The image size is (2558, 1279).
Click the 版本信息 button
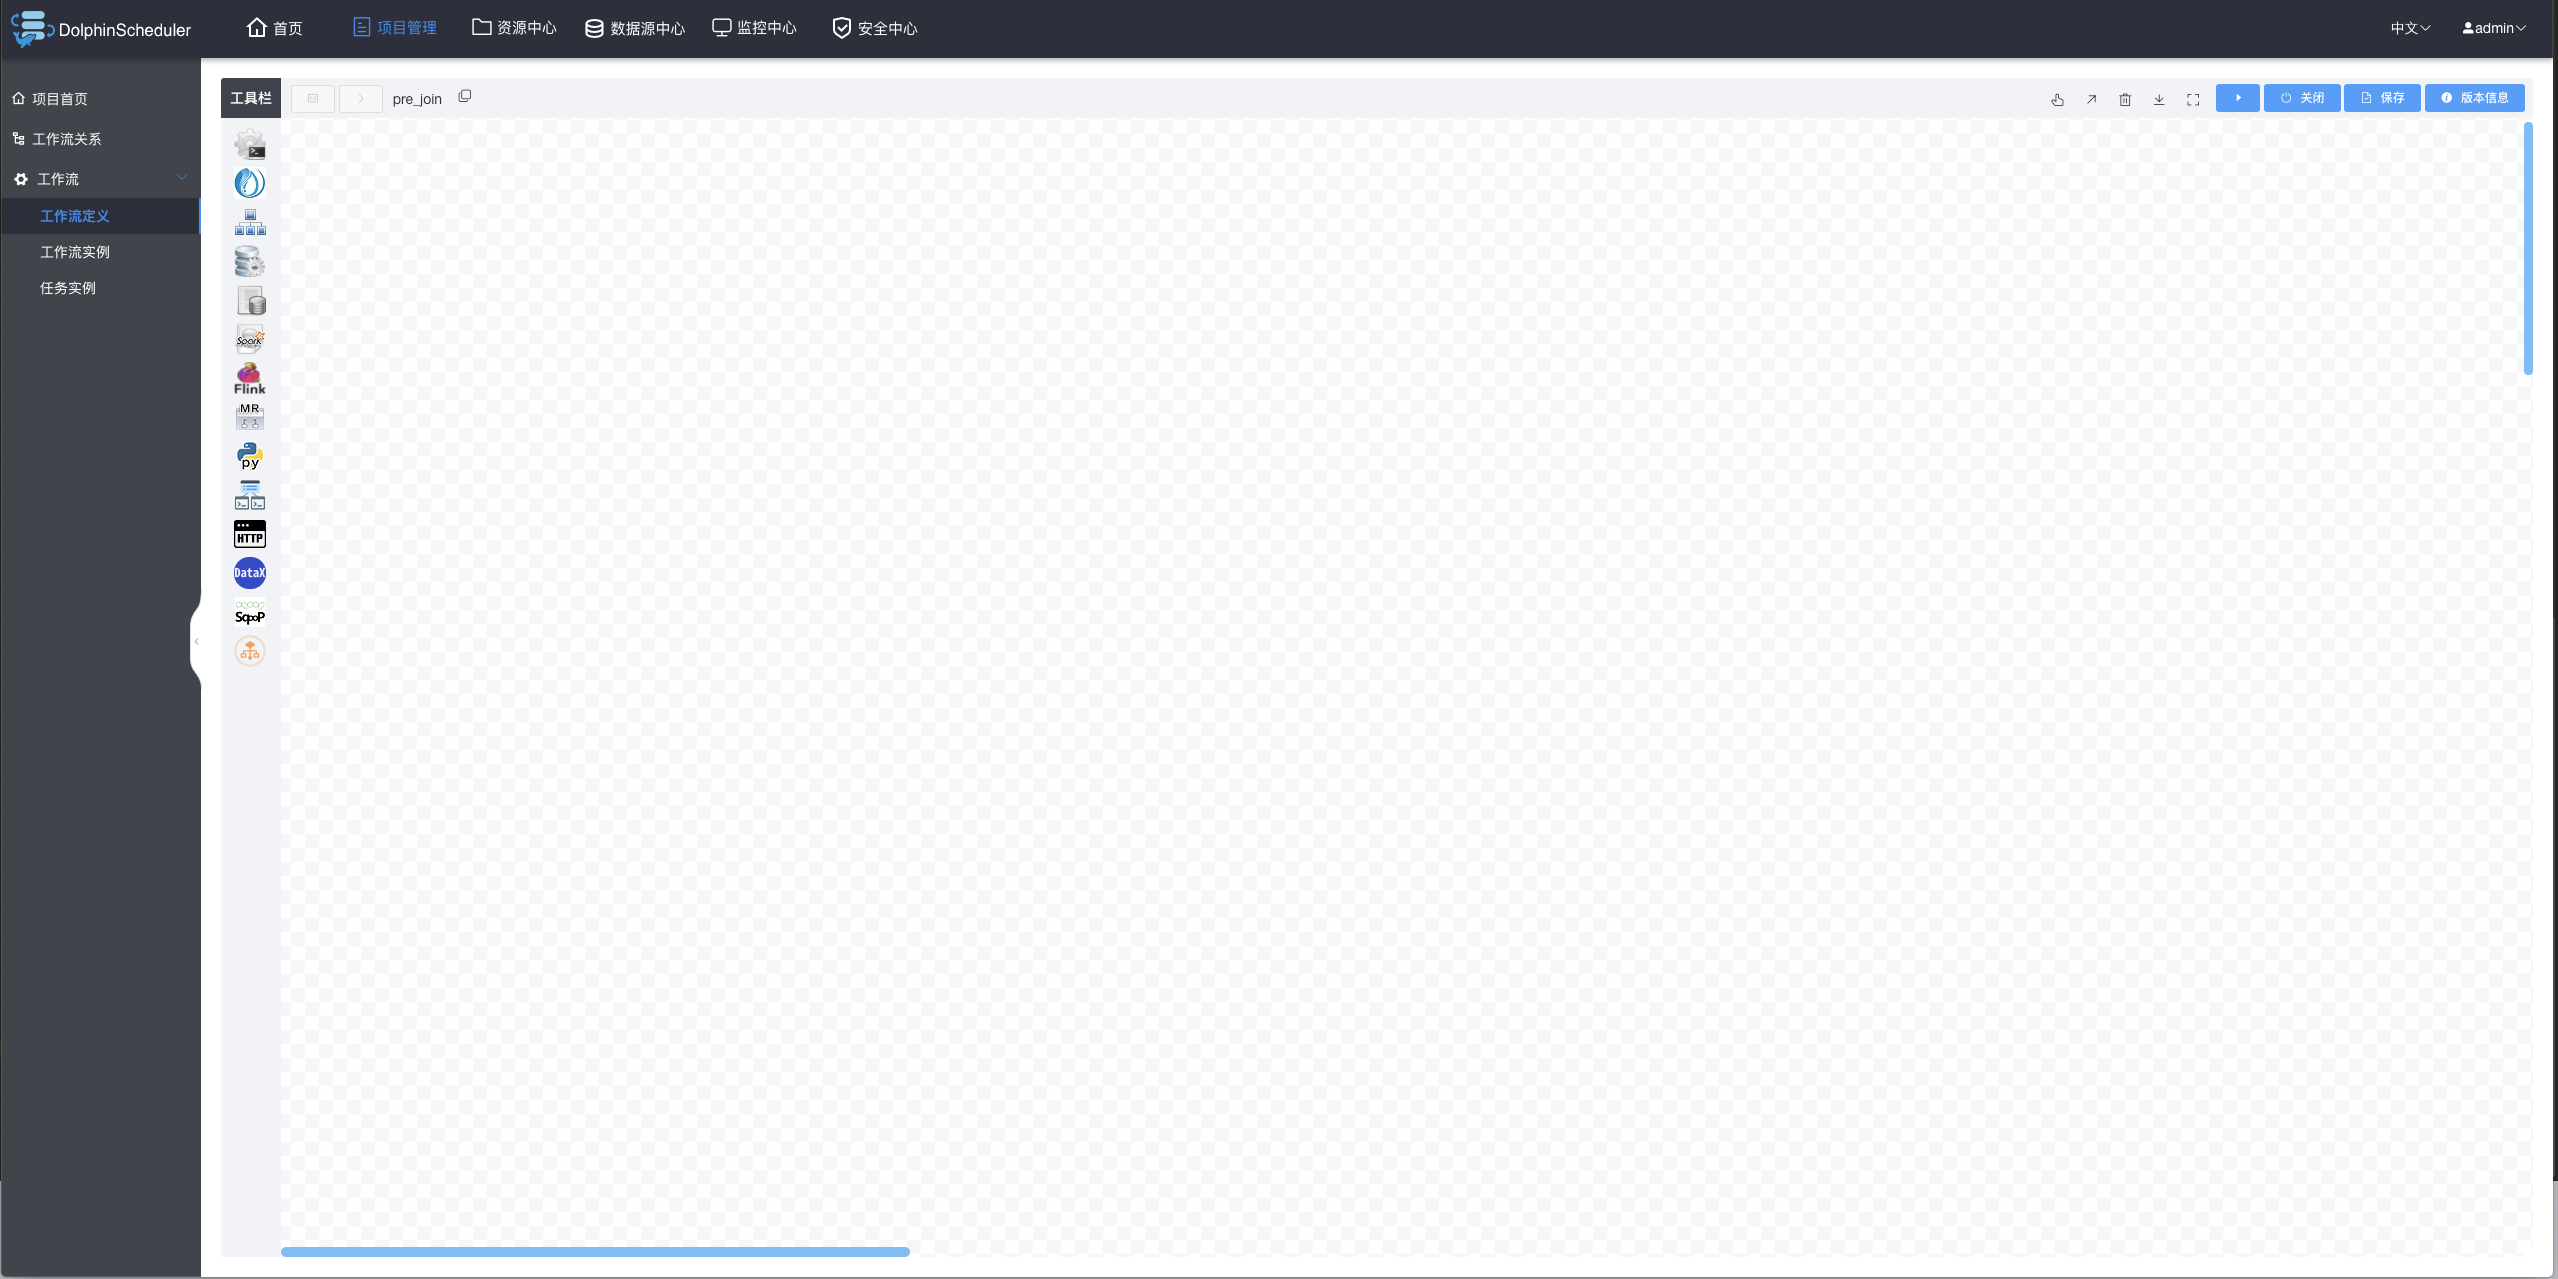(2476, 97)
